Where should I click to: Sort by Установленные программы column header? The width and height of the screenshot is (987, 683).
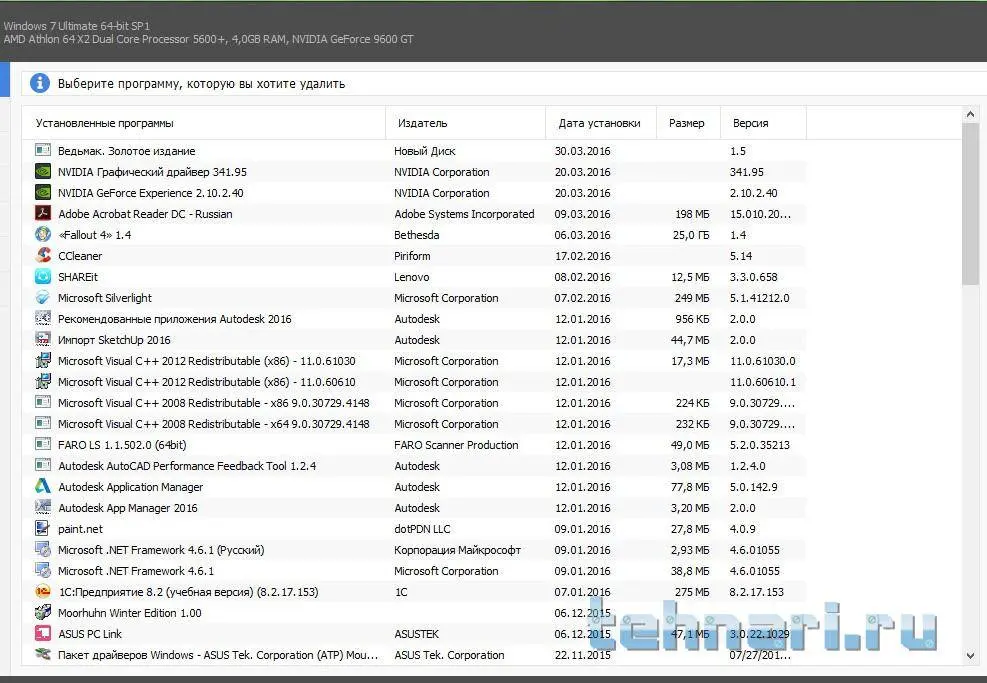point(203,123)
